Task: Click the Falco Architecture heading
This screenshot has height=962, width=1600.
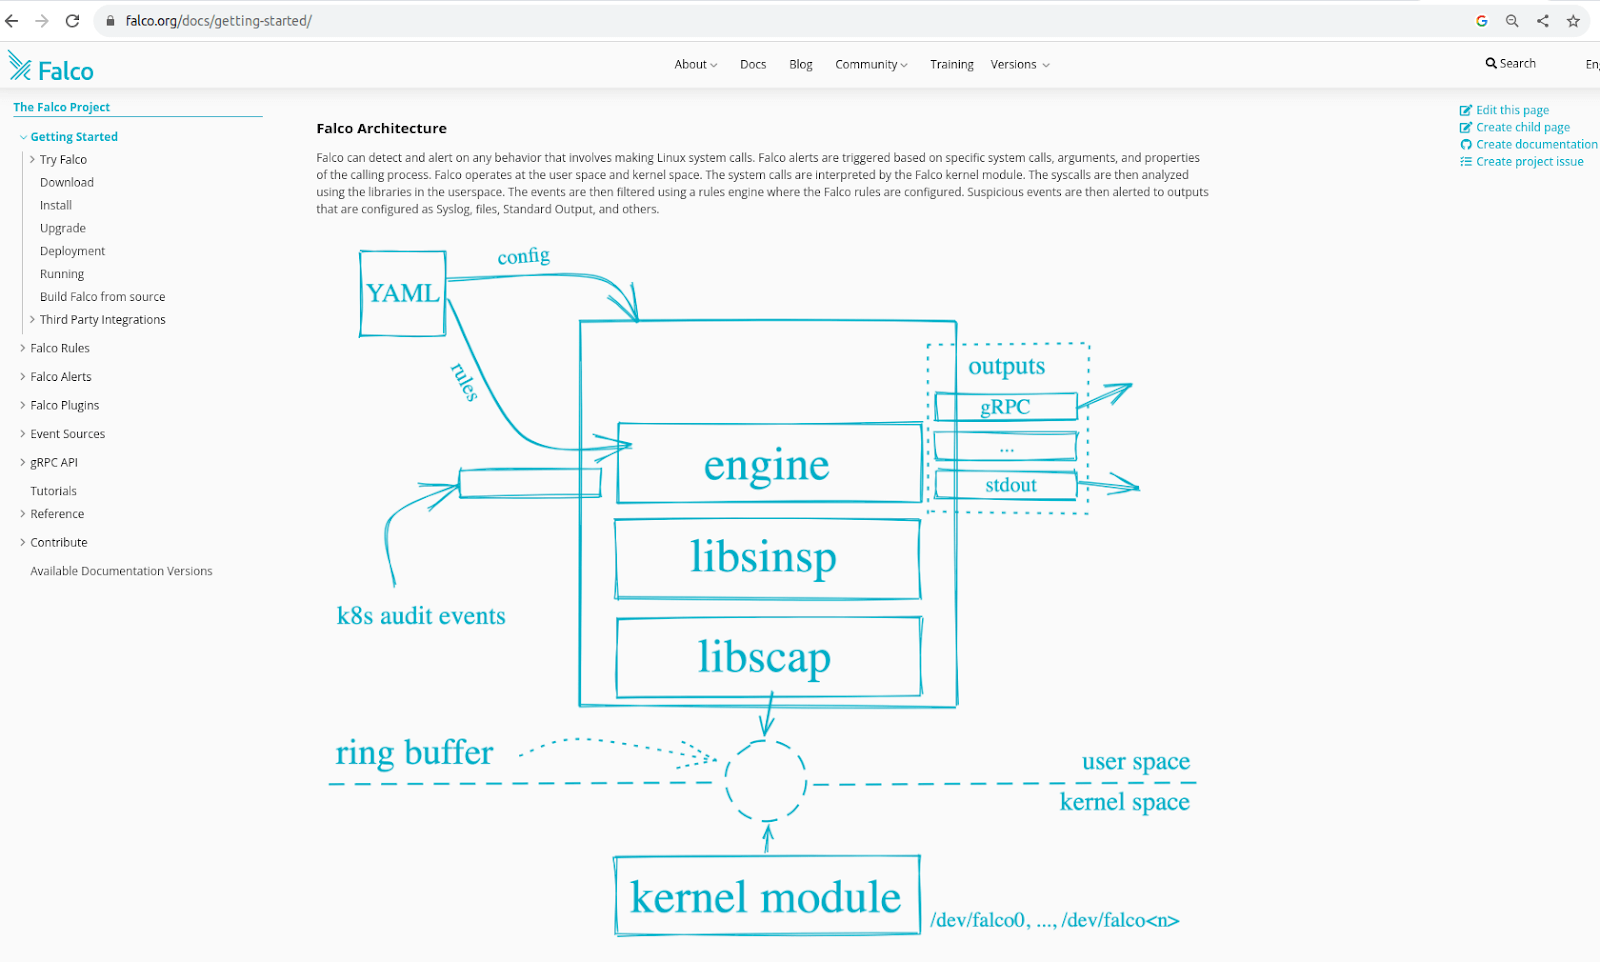Action: point(382,128)
